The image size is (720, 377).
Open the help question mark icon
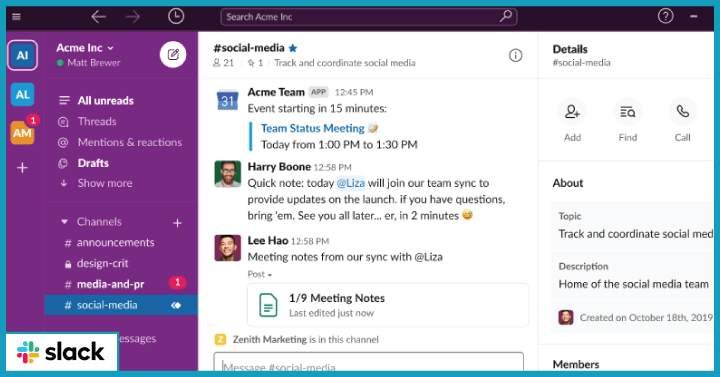pyautogui.click(x=665, y=17)
